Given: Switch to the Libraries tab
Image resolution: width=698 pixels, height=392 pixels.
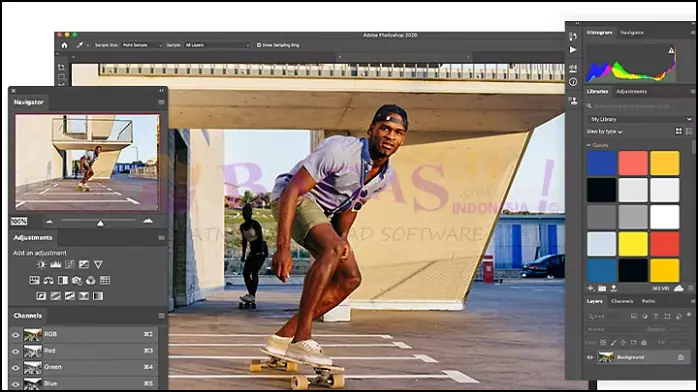Looking at the screenshot, I should click(x=597, y=91).
